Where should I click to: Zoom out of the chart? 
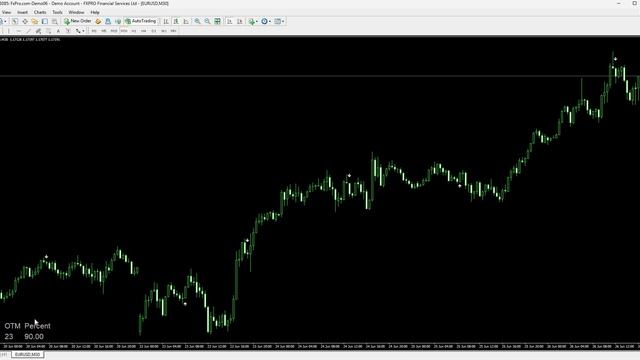click(x=207, y=21)
